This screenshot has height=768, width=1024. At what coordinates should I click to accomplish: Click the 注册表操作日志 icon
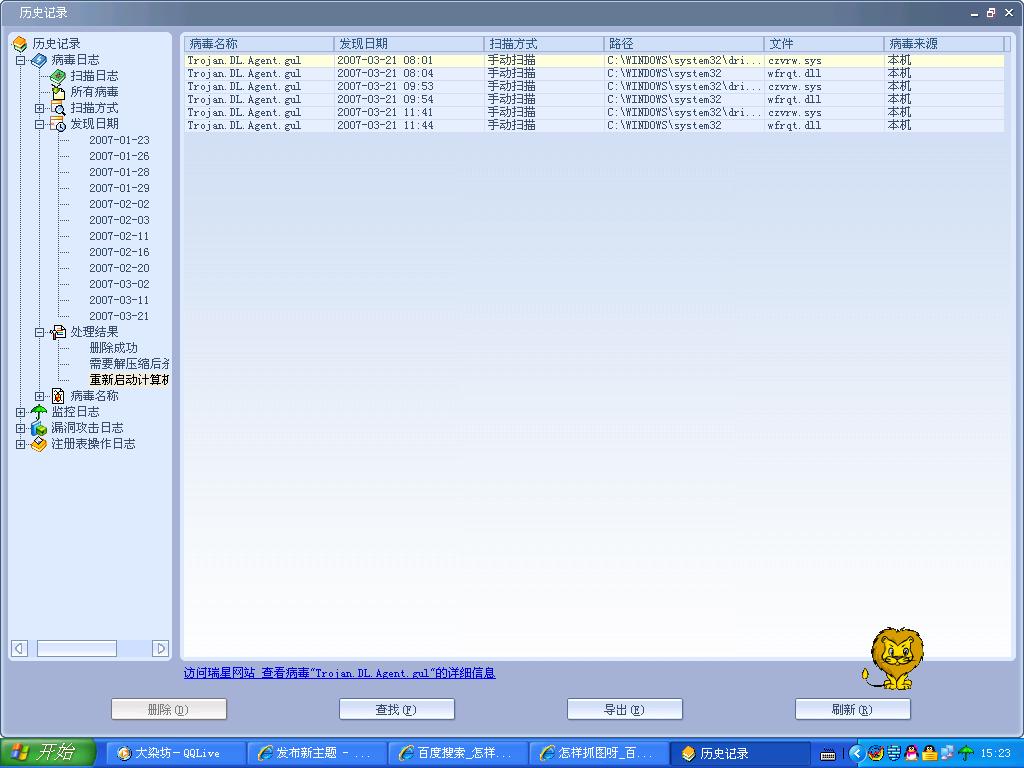39,444
